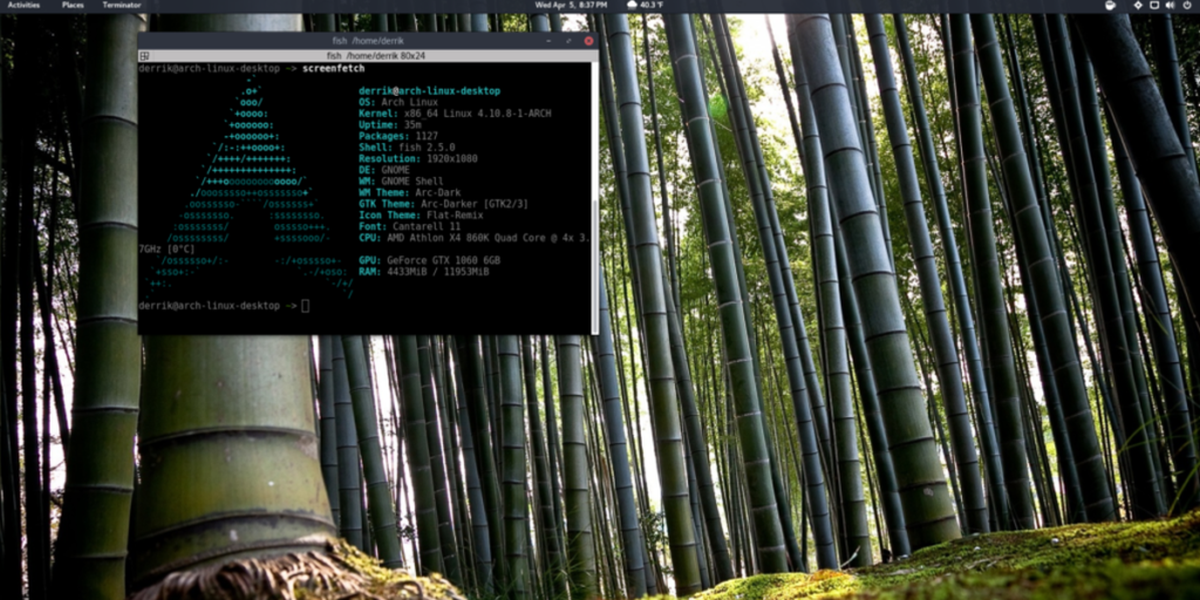Open the power system menu icon

coord(1185,6)
